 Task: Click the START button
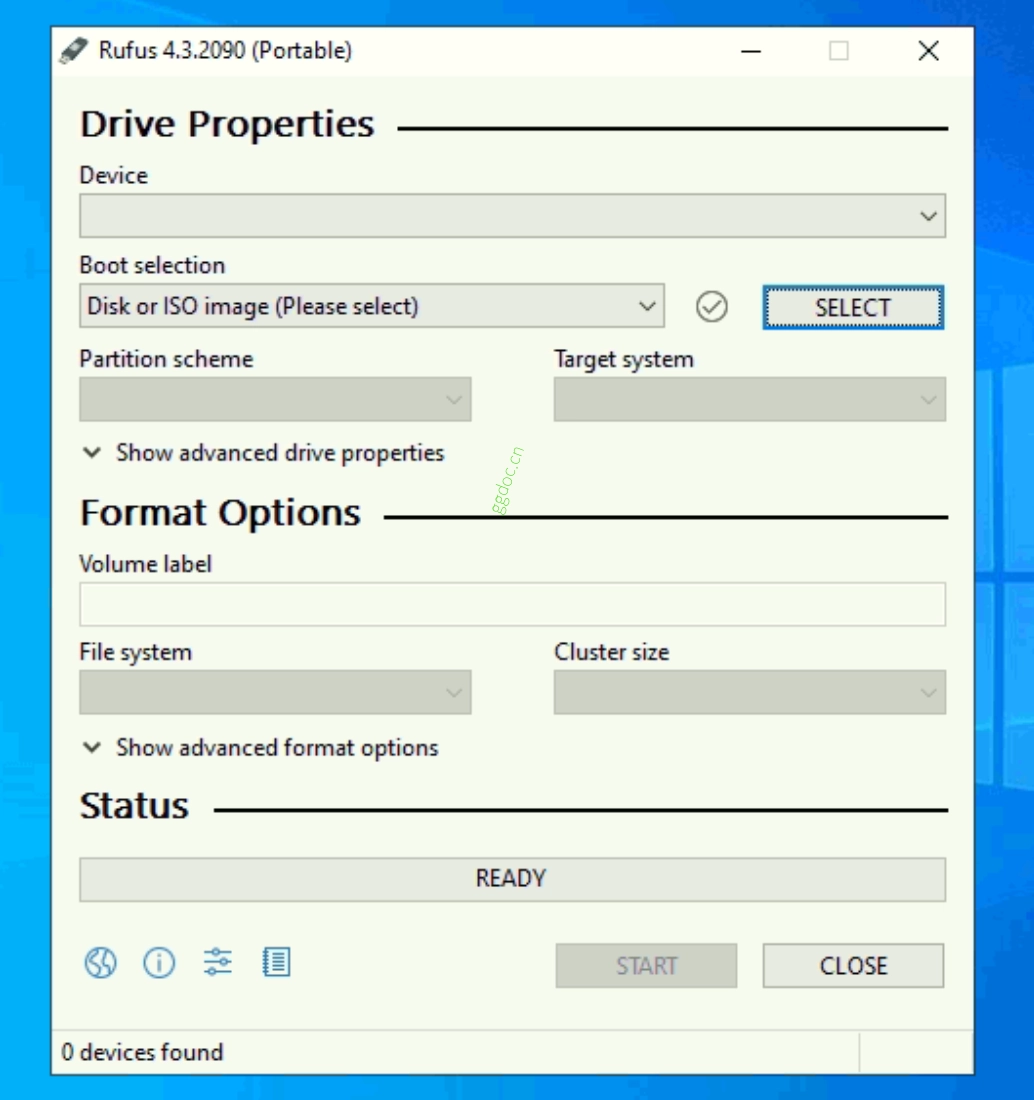[646, 966]
